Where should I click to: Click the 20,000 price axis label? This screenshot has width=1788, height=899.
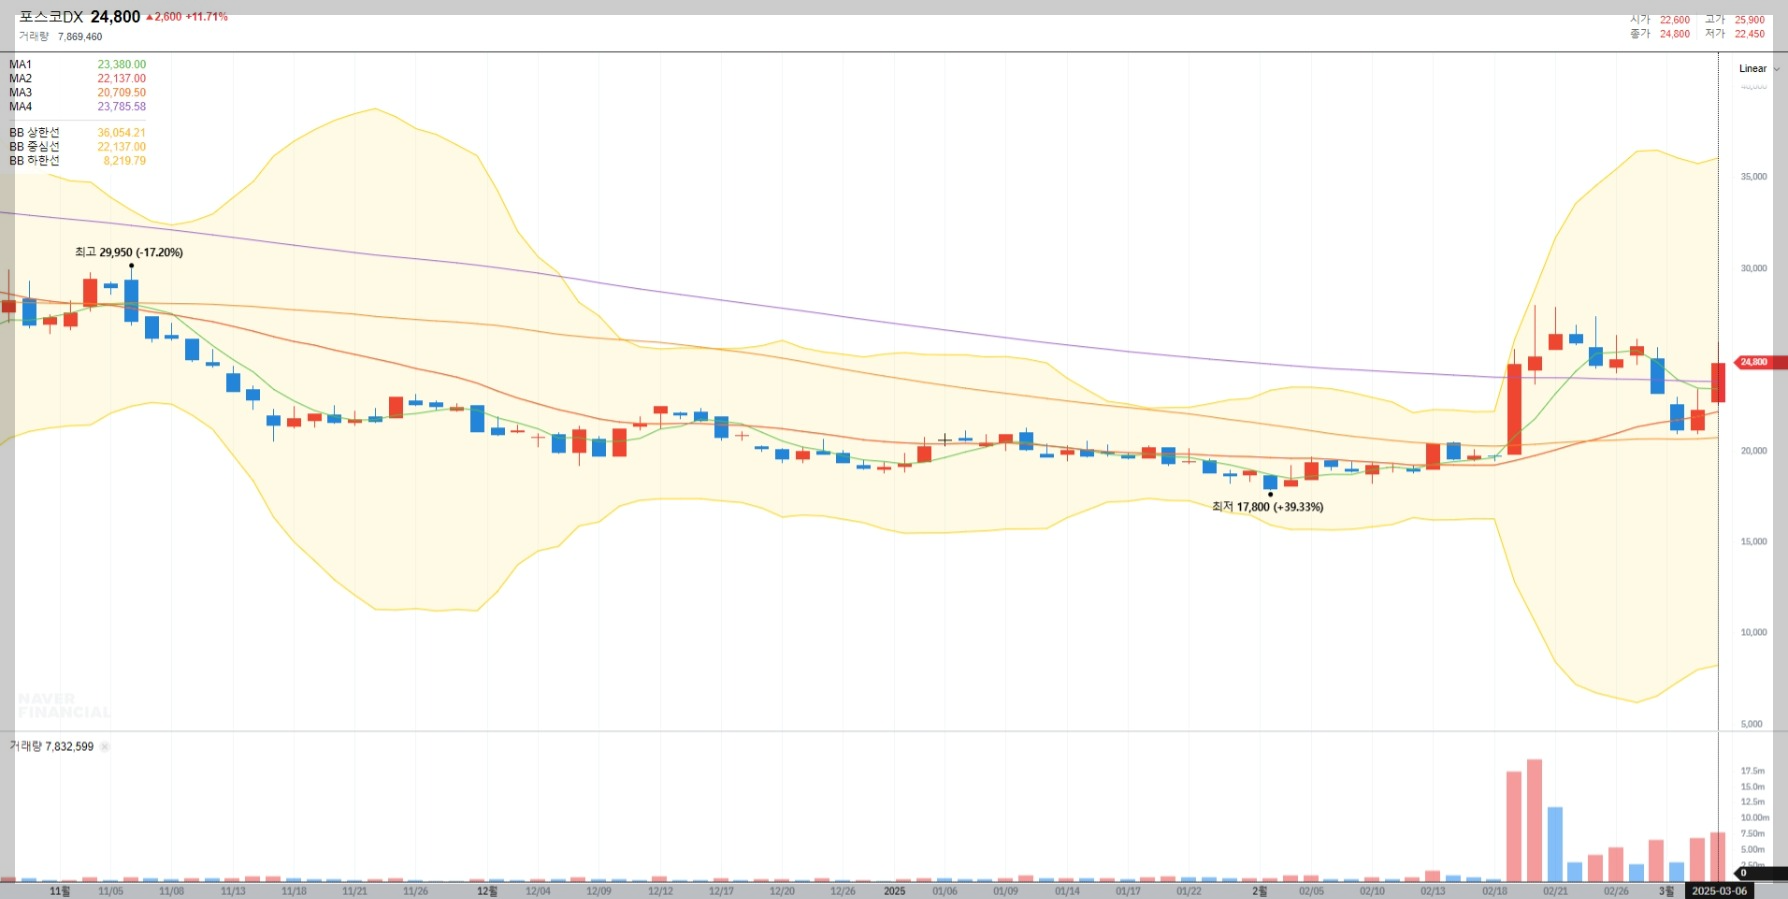(x=1753, y=451)
